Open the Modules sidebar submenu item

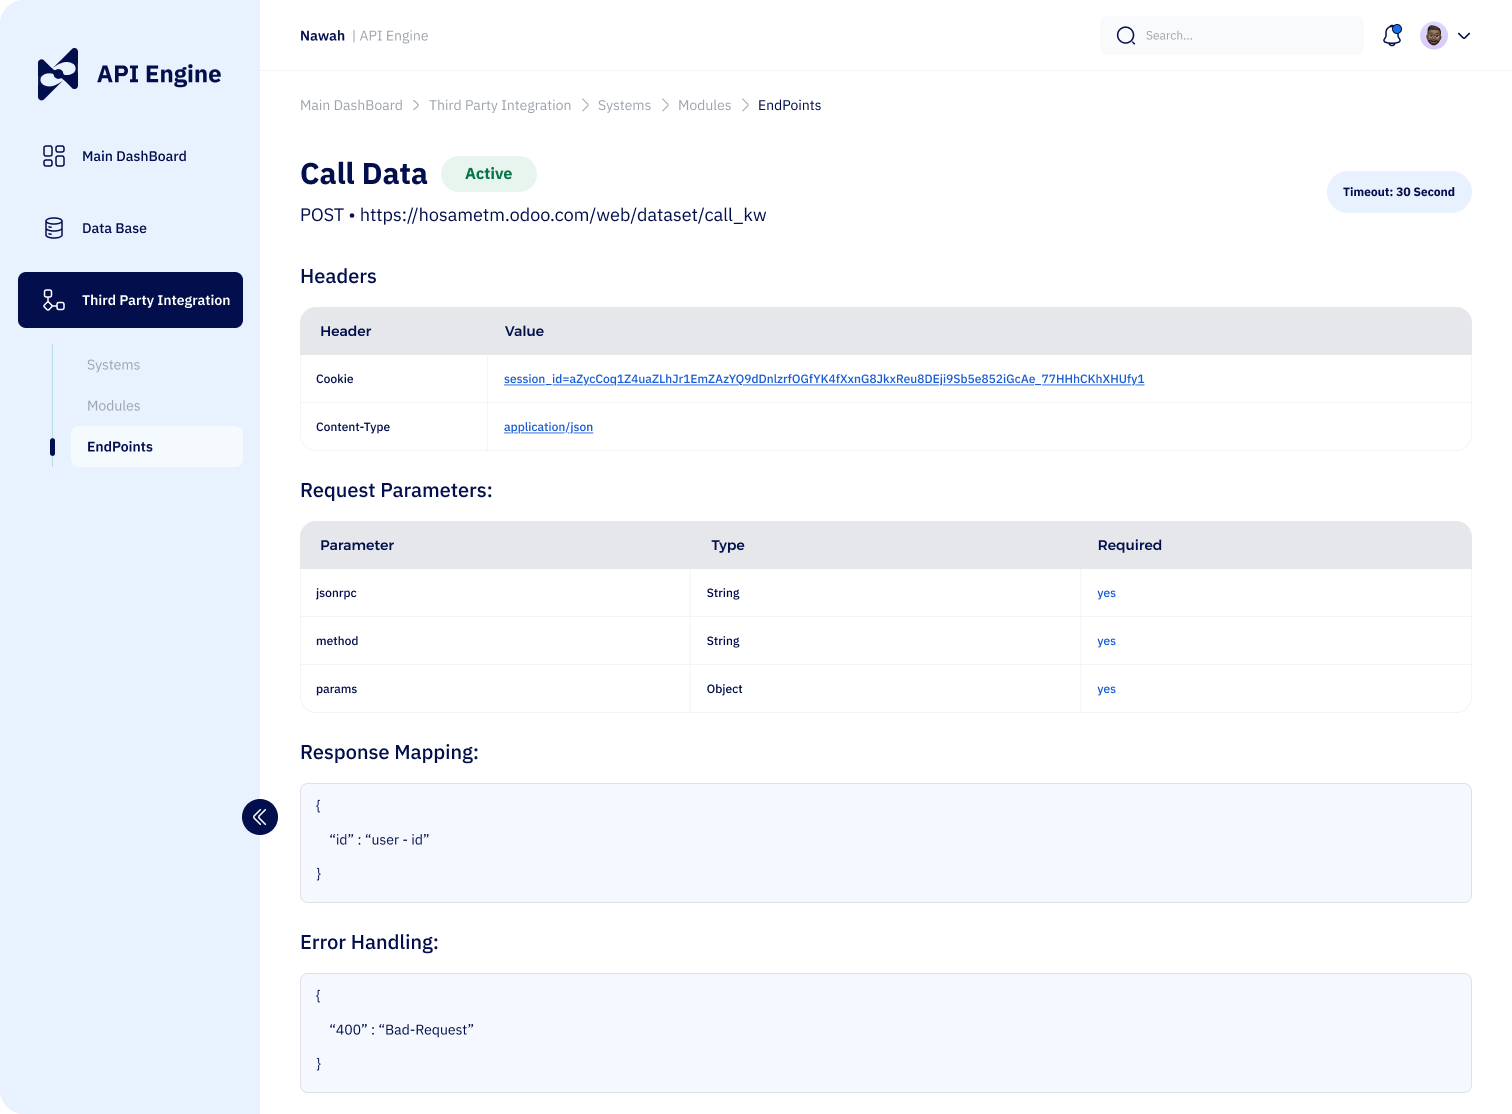pyautogui.click(x=113, y=406)
